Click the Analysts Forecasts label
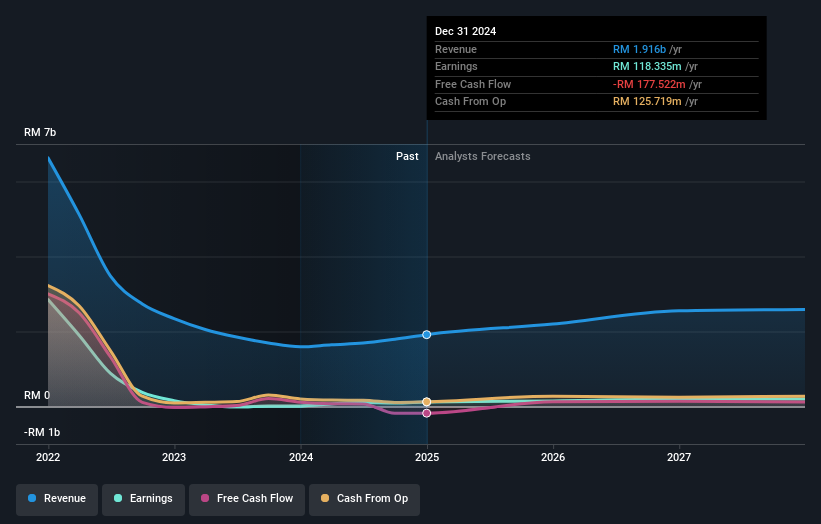The width and height of the screenshot is (821, 524). click(483, 156)
